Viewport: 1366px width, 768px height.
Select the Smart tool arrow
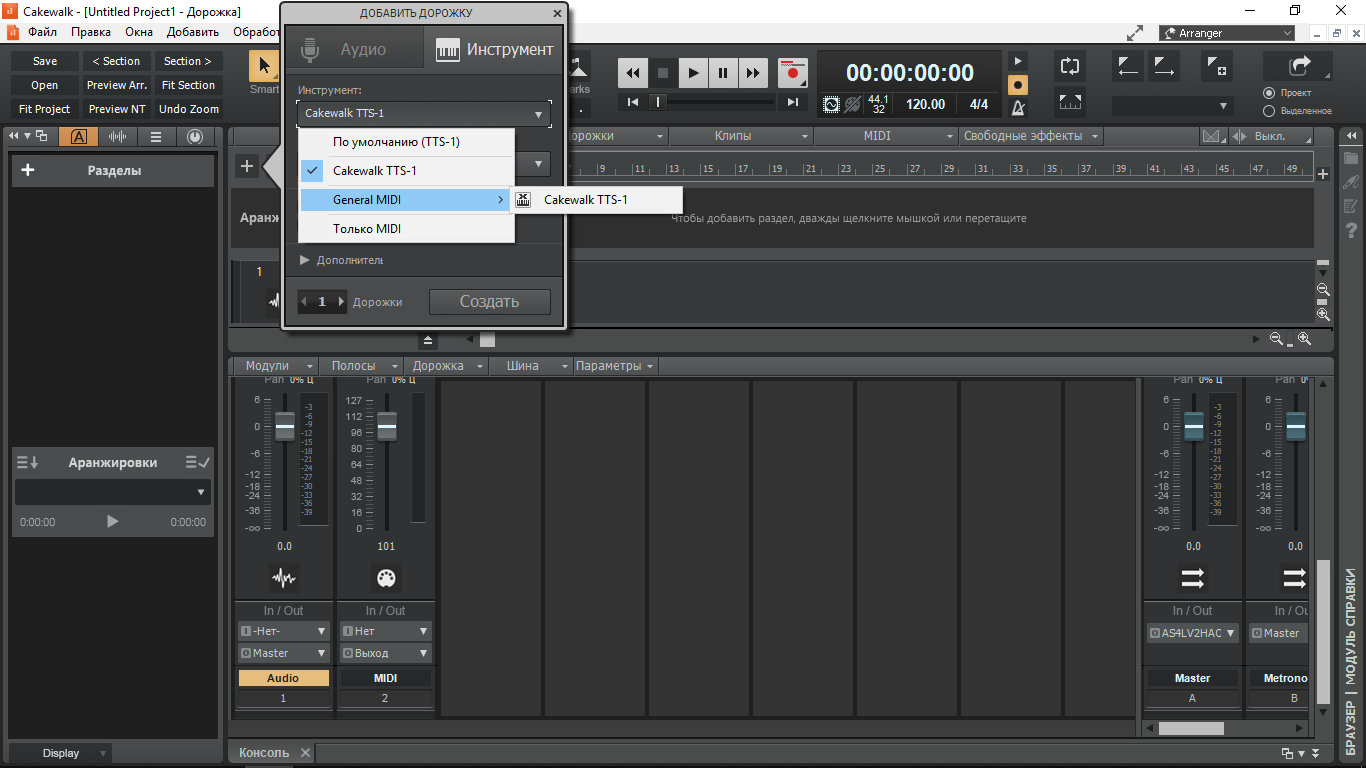[x=264, y=67]
